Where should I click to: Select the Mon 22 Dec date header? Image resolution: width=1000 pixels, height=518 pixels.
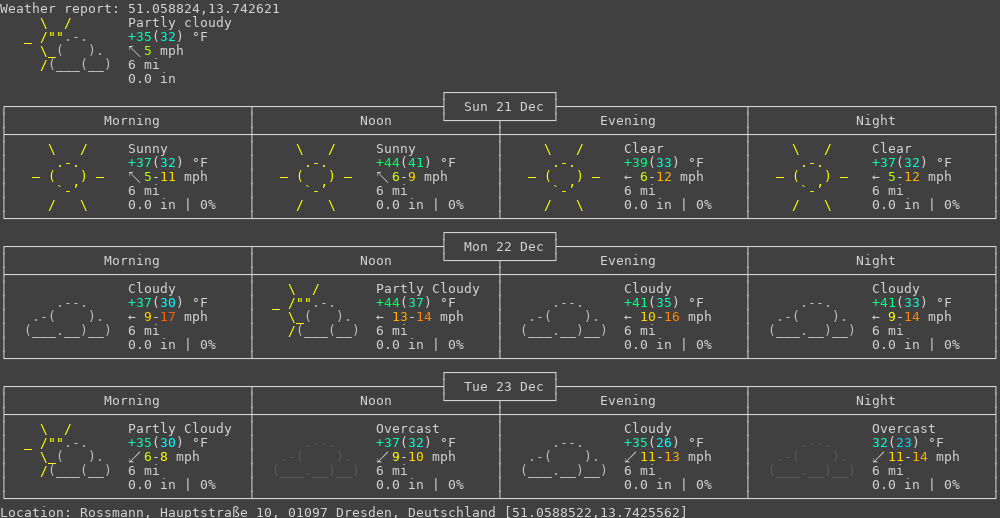click(500, 247)
